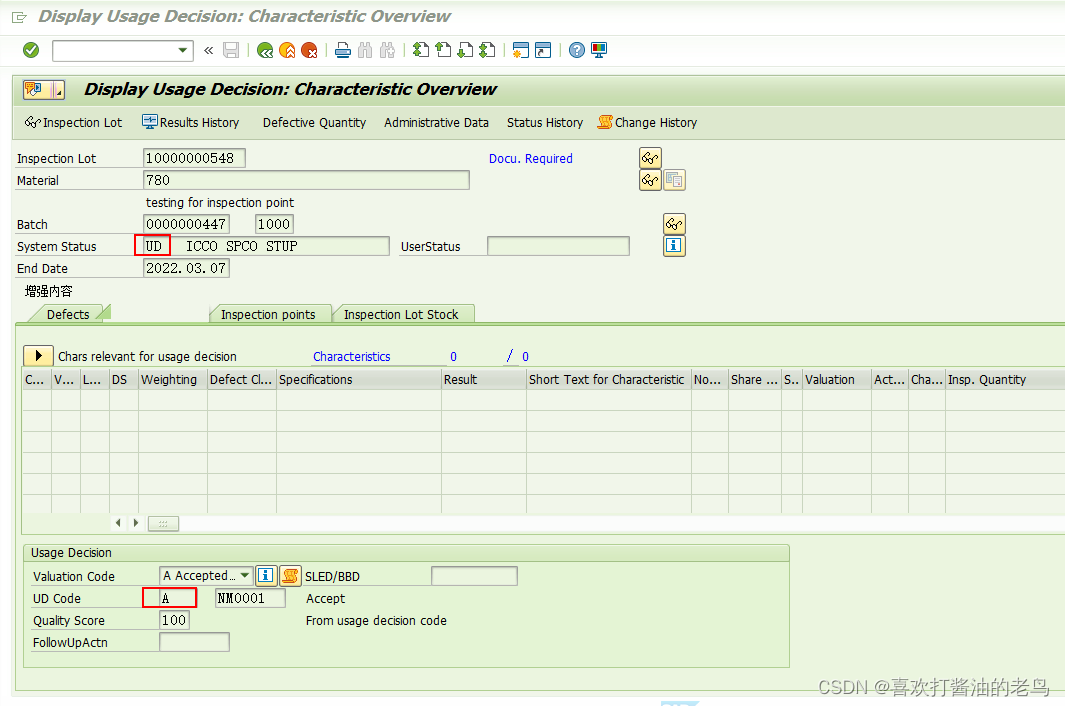Image resolution: width=1065 pixels, height=706 pixels.
Task: Click the table scroll left arrow
Action: (118, 523)
